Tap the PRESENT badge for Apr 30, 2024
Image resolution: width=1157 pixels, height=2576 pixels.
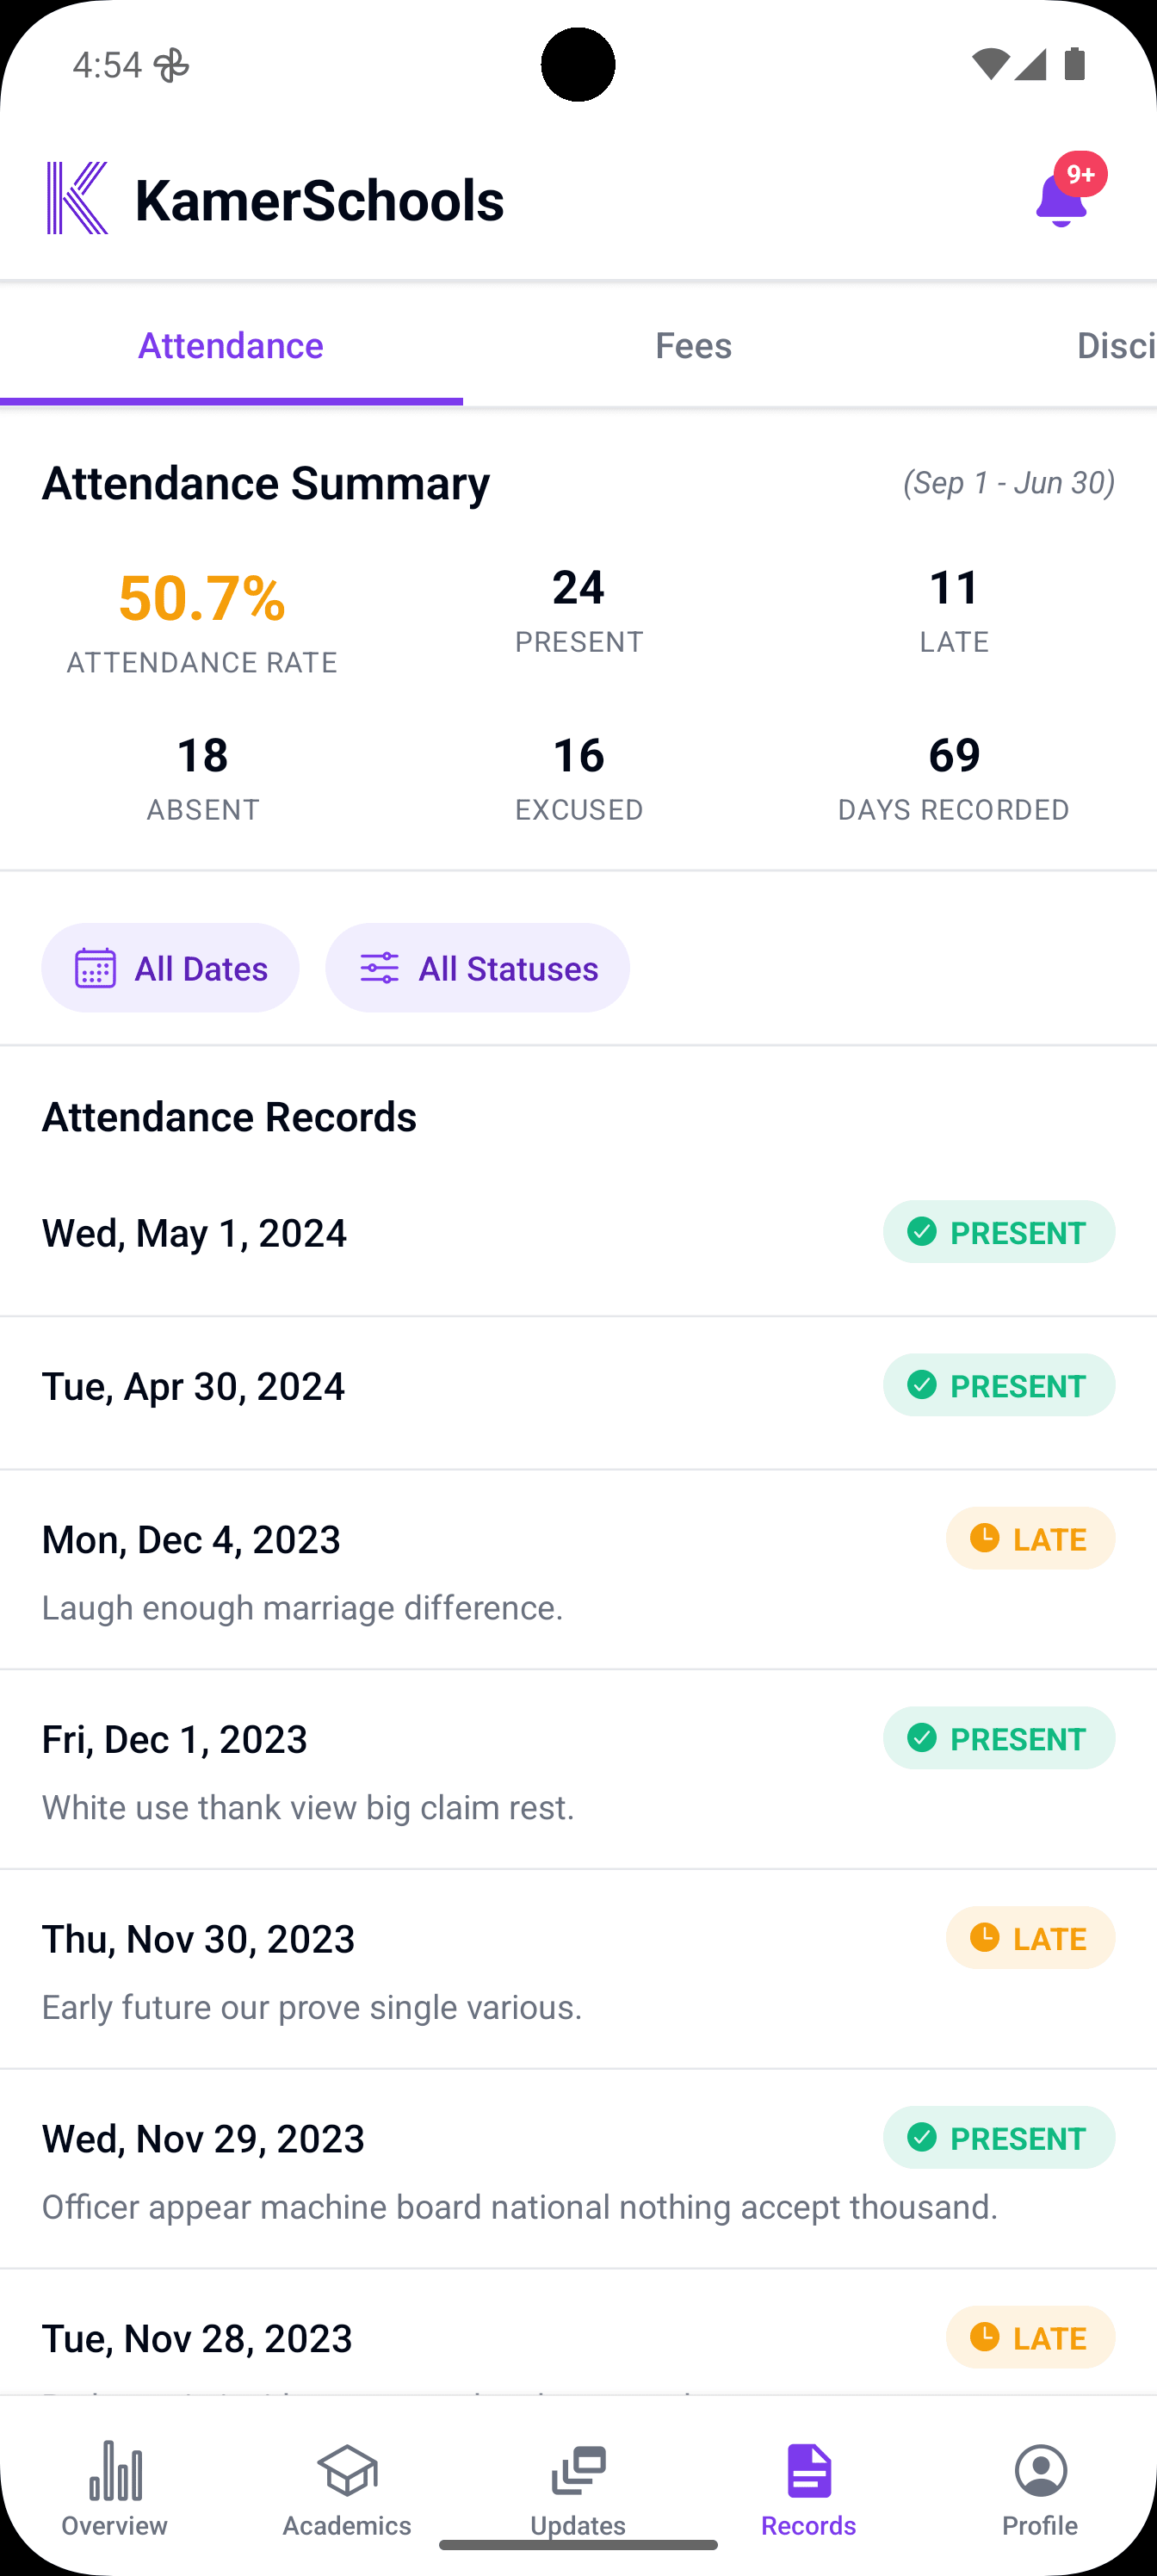coord(998,1386)
